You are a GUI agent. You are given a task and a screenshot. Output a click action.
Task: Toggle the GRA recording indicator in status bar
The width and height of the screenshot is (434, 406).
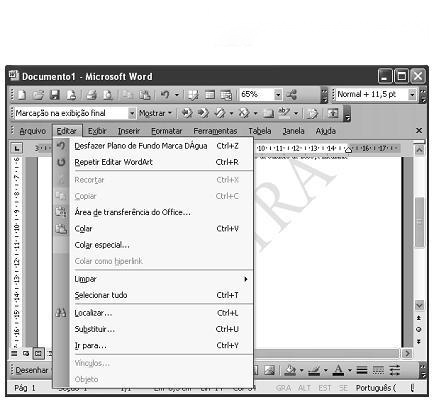(283, 388)
